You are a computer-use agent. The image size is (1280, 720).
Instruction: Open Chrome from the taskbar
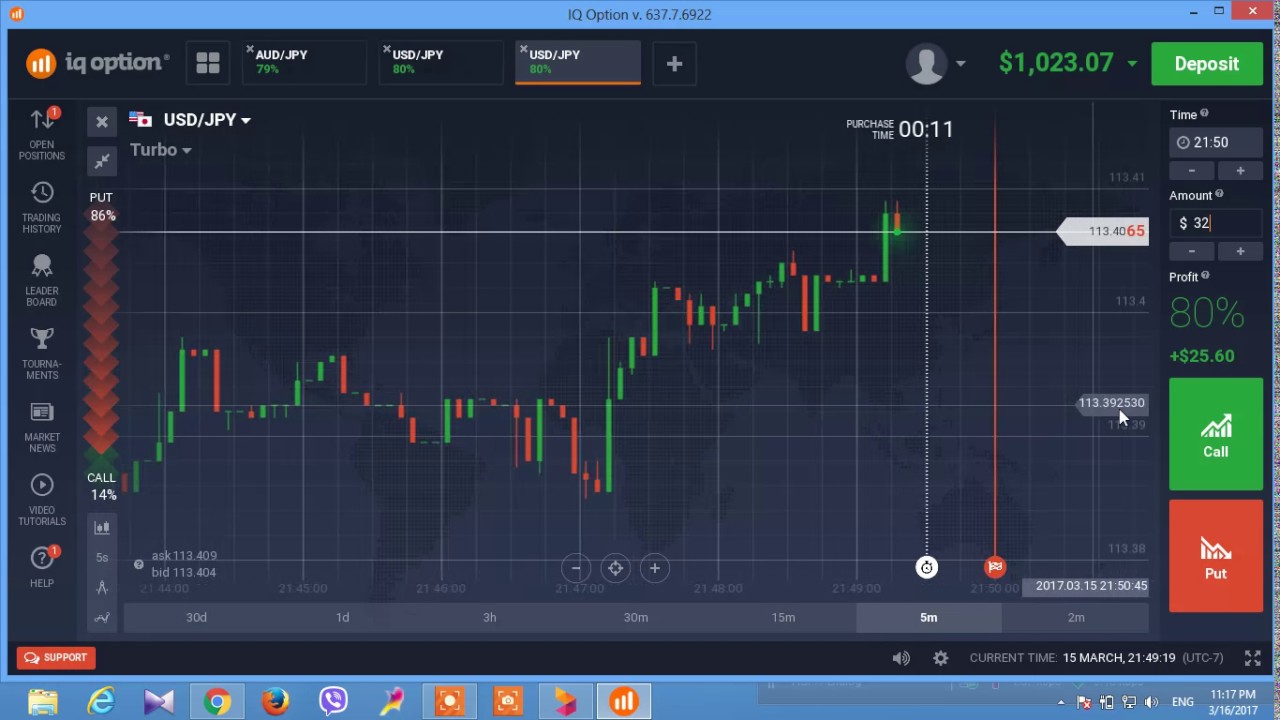(217, 701)
